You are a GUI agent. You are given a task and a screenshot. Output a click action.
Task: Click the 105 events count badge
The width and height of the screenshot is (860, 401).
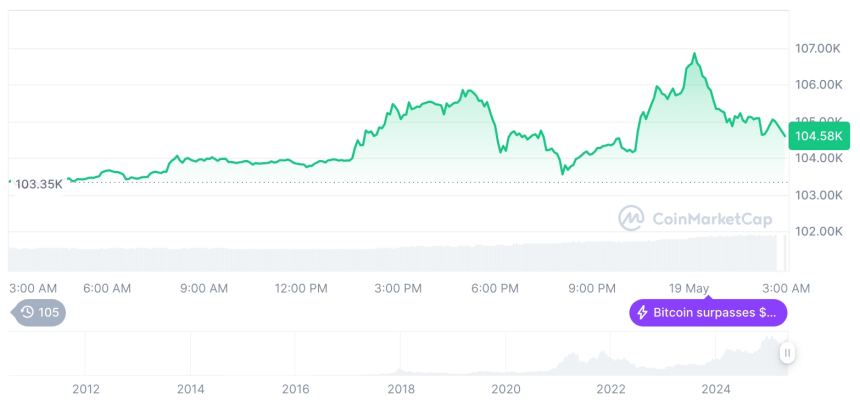point(48,313)
